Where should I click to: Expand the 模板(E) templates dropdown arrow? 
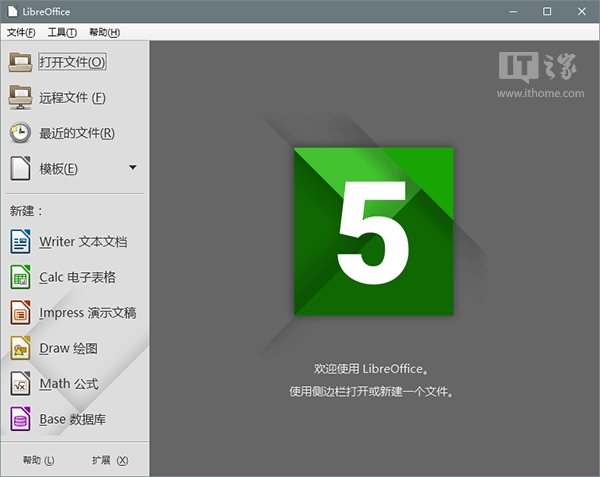point(133,168)
